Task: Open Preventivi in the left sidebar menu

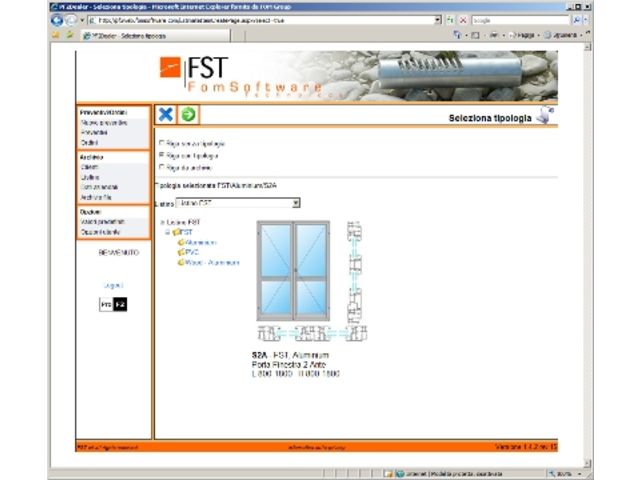Action: (x=94, y=133)
